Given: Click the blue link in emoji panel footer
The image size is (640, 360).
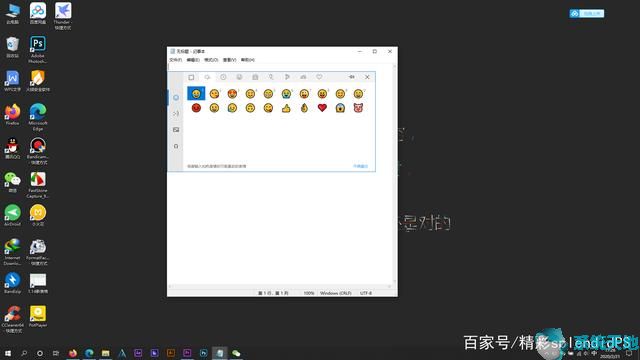Looking at the screenshot, I should click(x=360, y=166).
